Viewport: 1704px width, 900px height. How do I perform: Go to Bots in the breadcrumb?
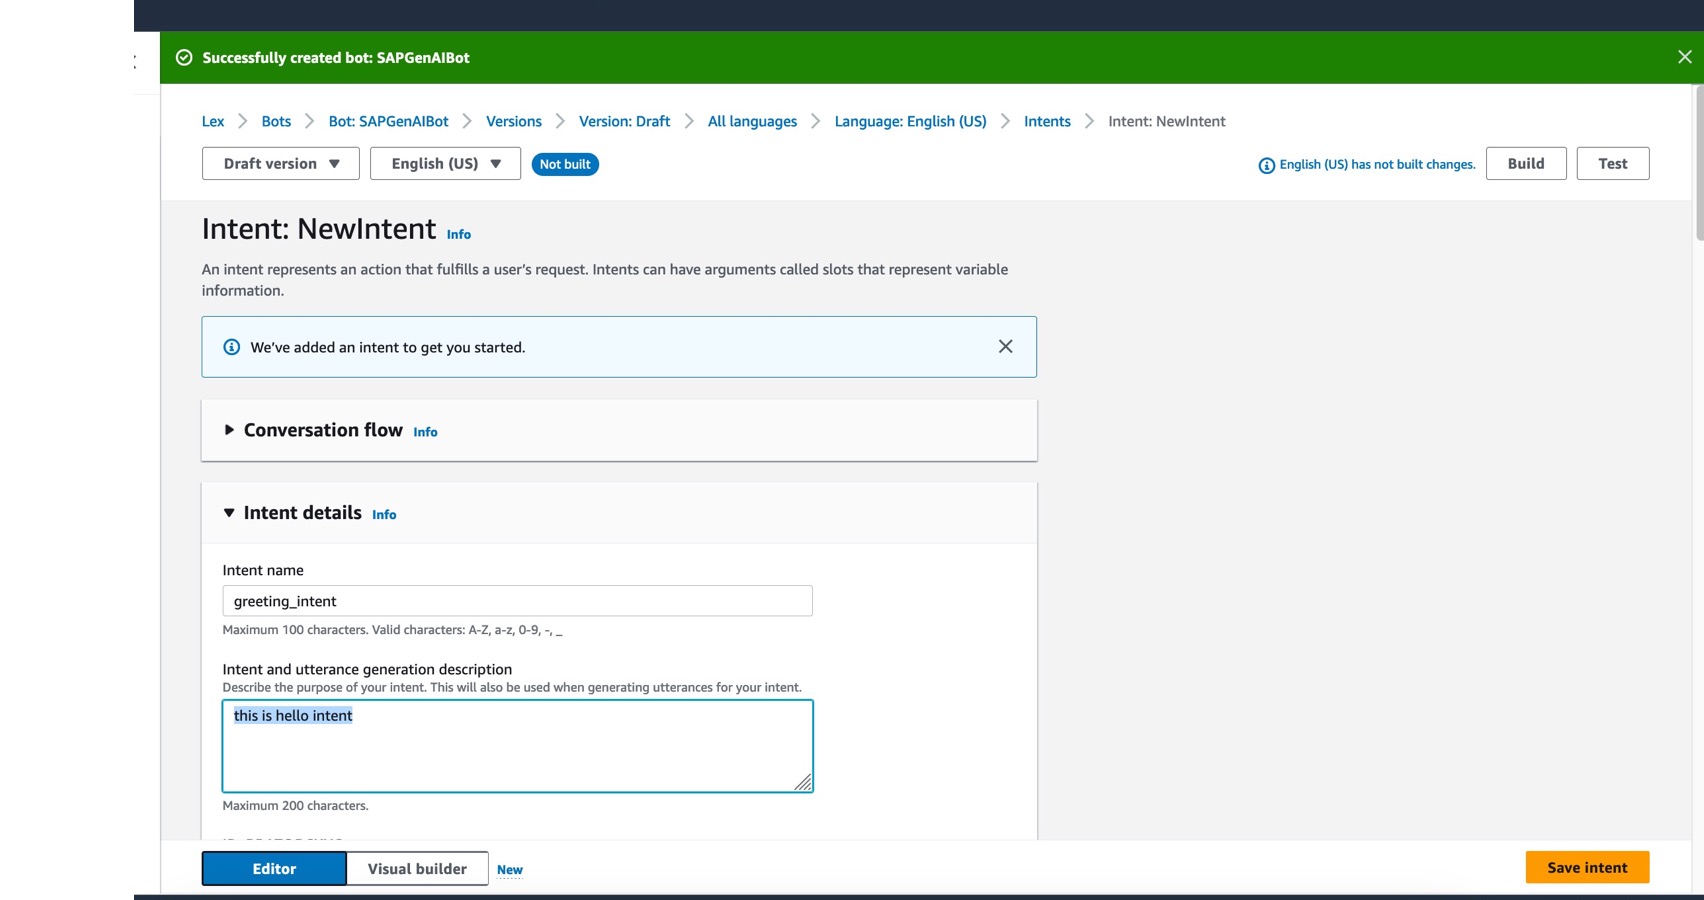tap(276, 121)
